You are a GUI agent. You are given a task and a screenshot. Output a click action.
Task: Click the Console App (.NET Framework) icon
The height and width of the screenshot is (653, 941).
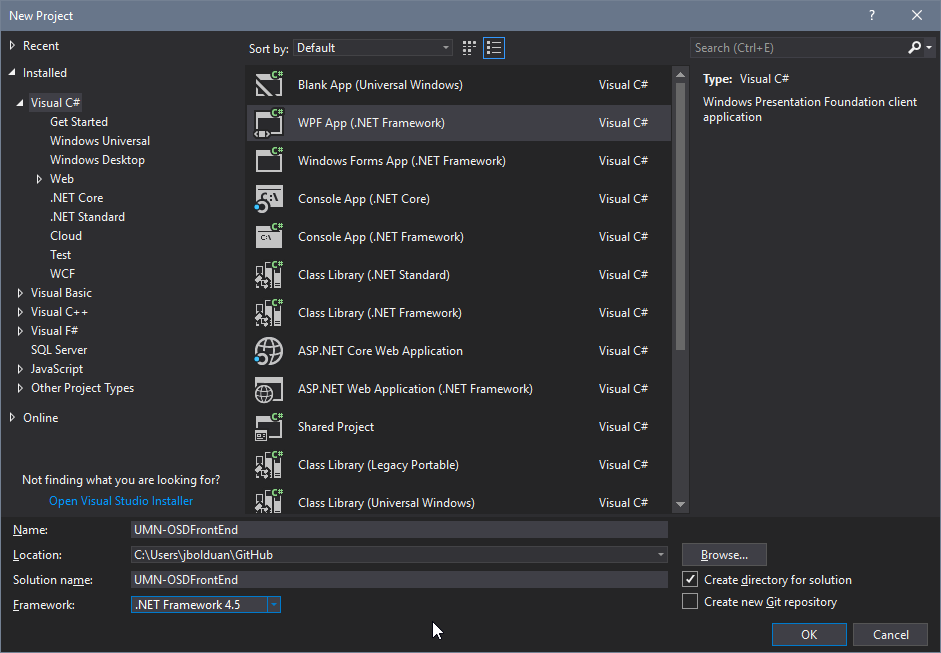pos(269,236)
